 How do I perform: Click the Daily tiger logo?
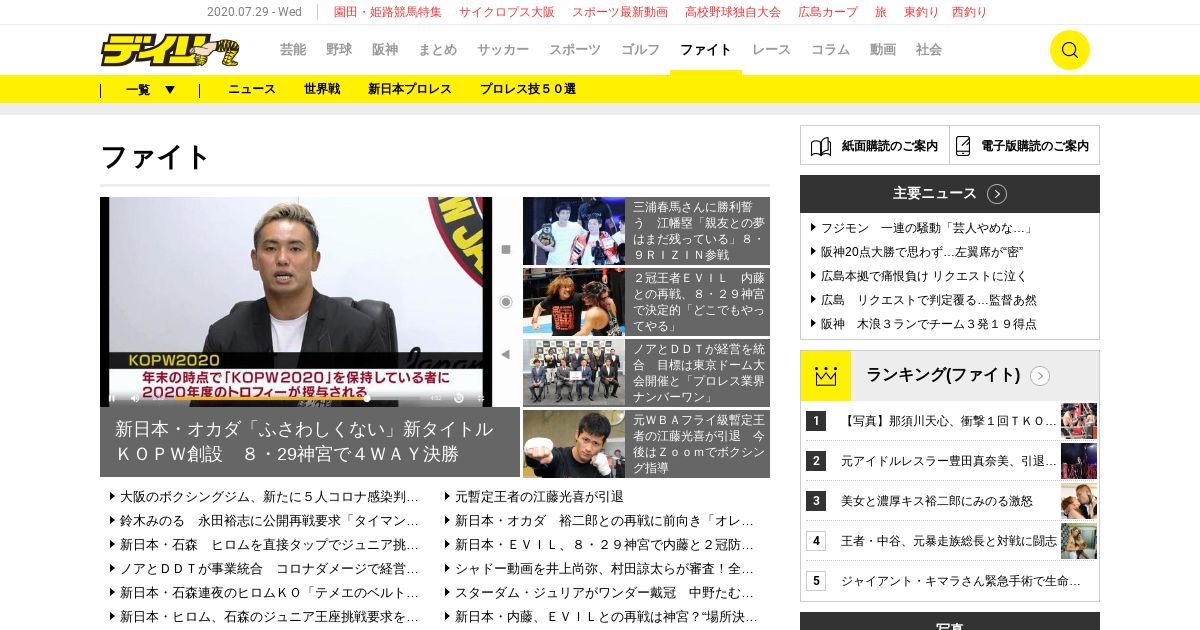[x=169, y=50]
